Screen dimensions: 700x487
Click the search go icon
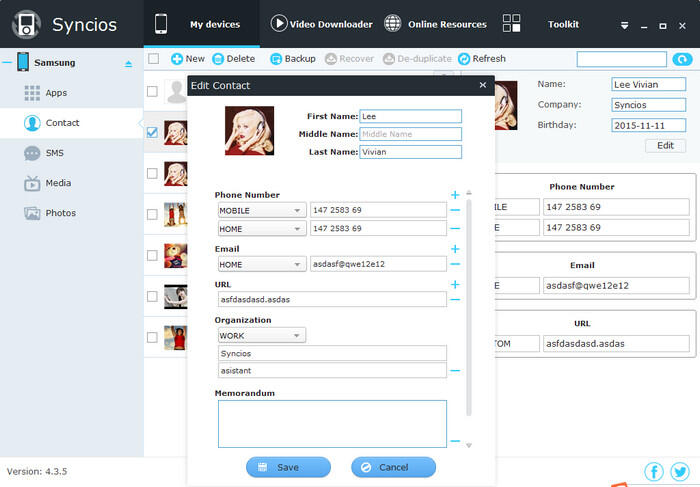(x=680, y=59)
